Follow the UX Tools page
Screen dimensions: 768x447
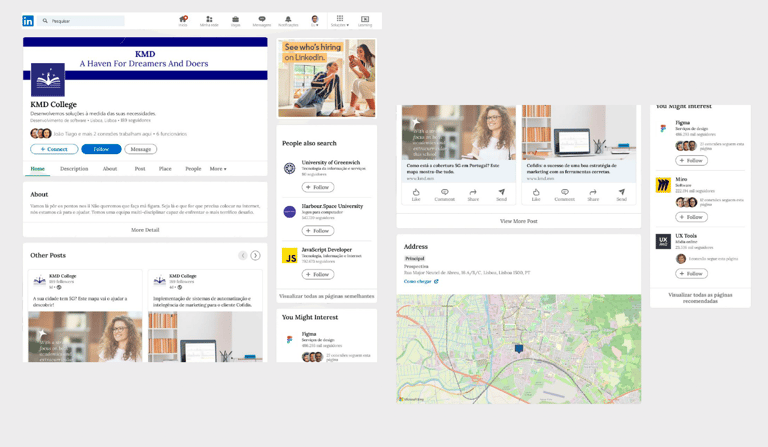click(691, 274)
